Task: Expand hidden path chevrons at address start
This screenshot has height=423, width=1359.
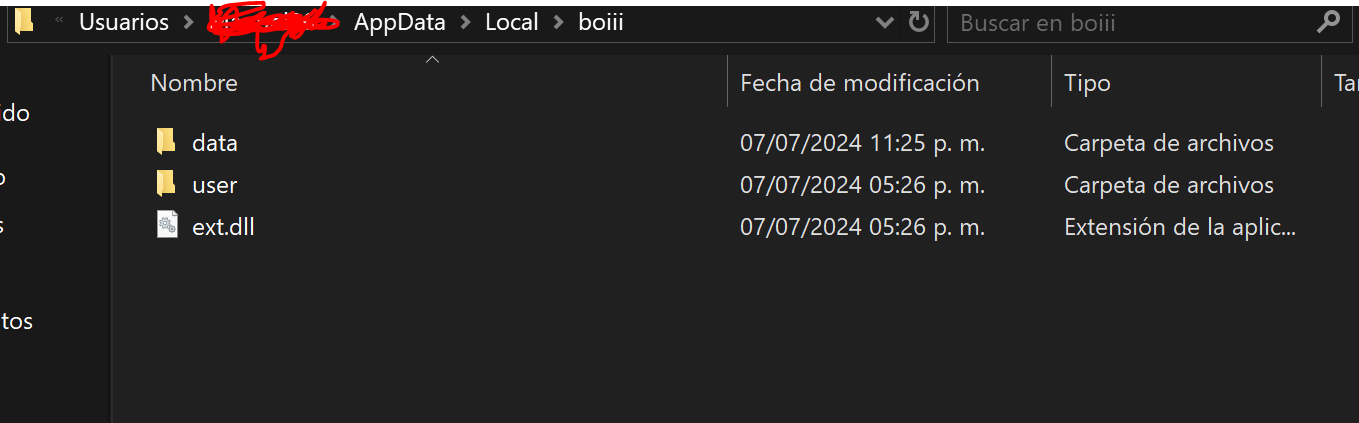Action: [60, 22]
